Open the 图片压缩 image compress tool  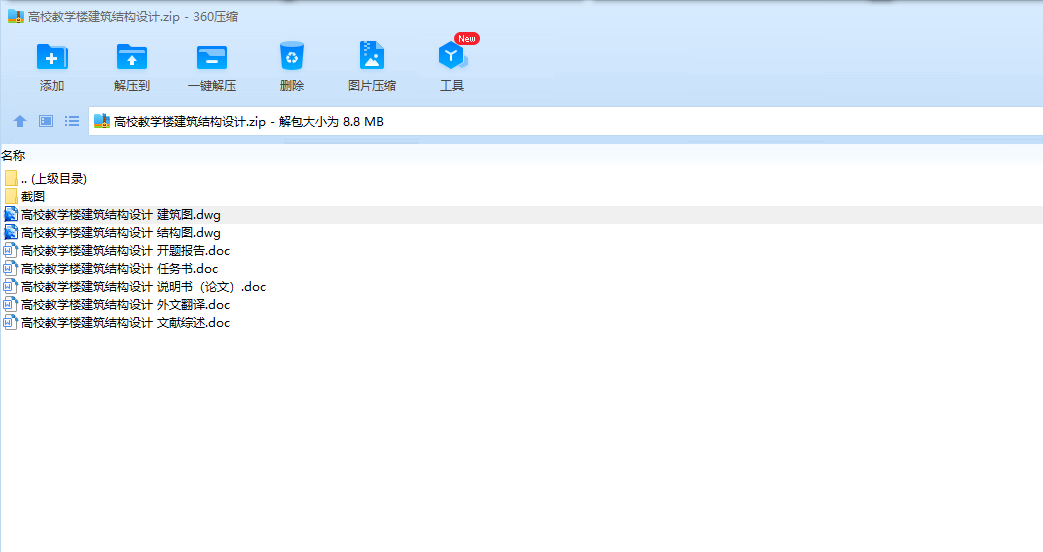pos(372,56)
